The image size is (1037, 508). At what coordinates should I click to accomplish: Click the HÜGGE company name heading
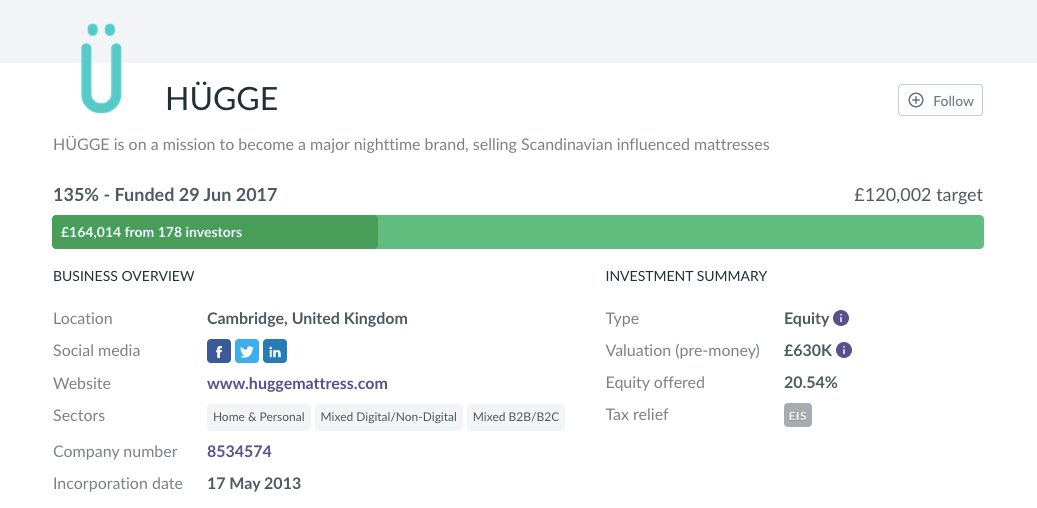[x=221, y=98]
